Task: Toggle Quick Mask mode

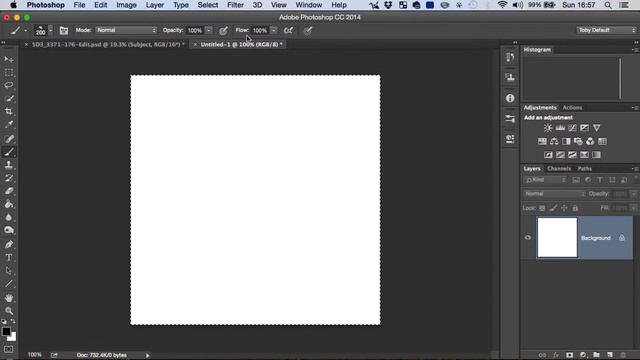Action: tap(9, 350)
